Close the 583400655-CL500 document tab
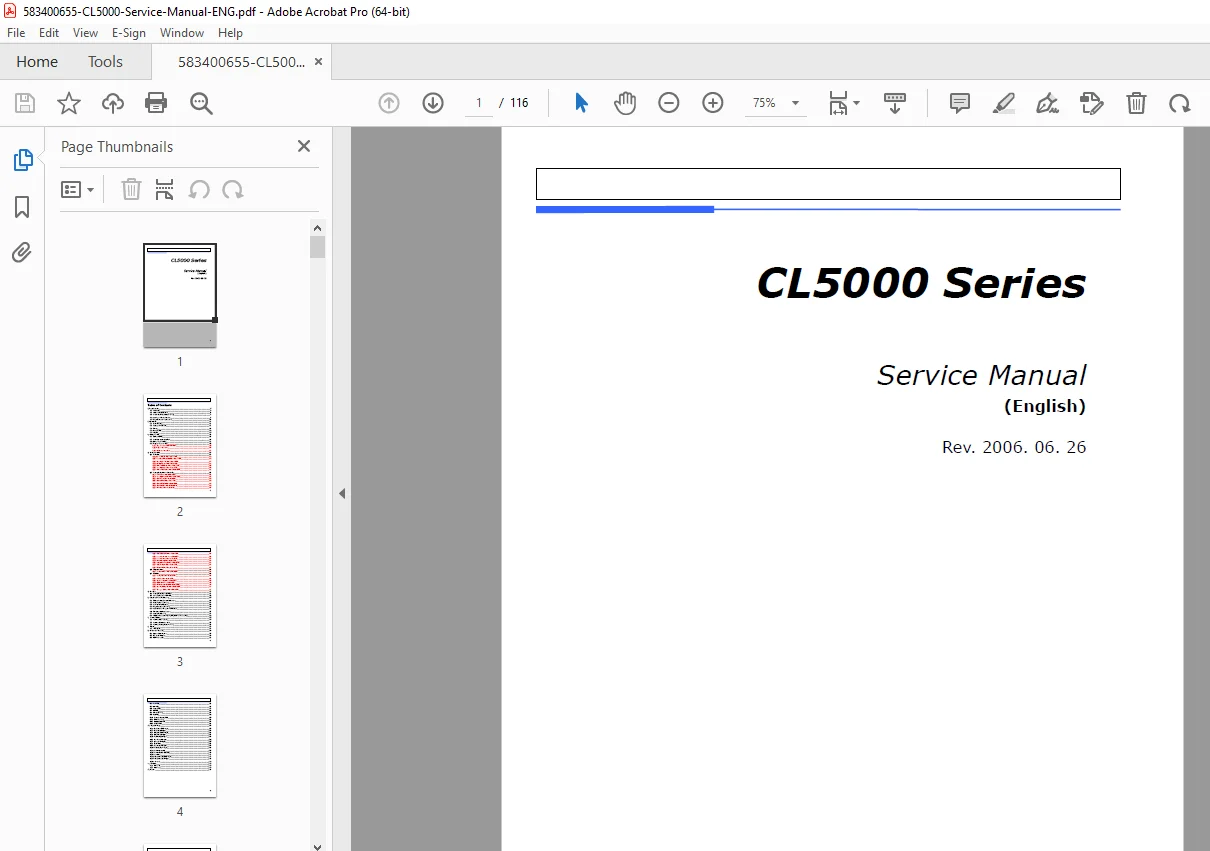The width and height of the screenshot is (1210, 851). pyautogui.click(x=319, y=62)
